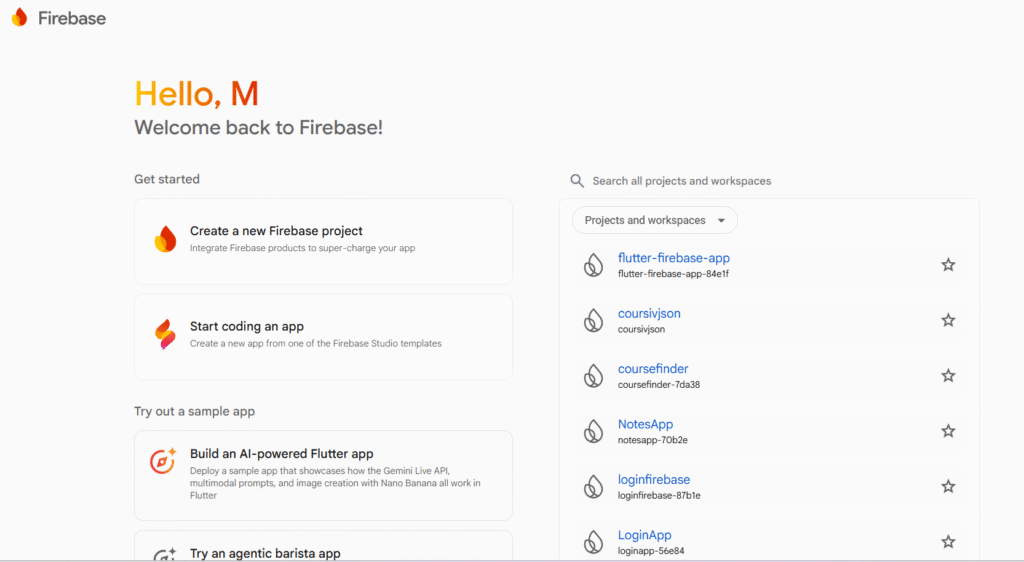The height and width of the screenshot is (562, 1024).
Task: Star the flutter-firebase-app project
Action: [948, 265]
